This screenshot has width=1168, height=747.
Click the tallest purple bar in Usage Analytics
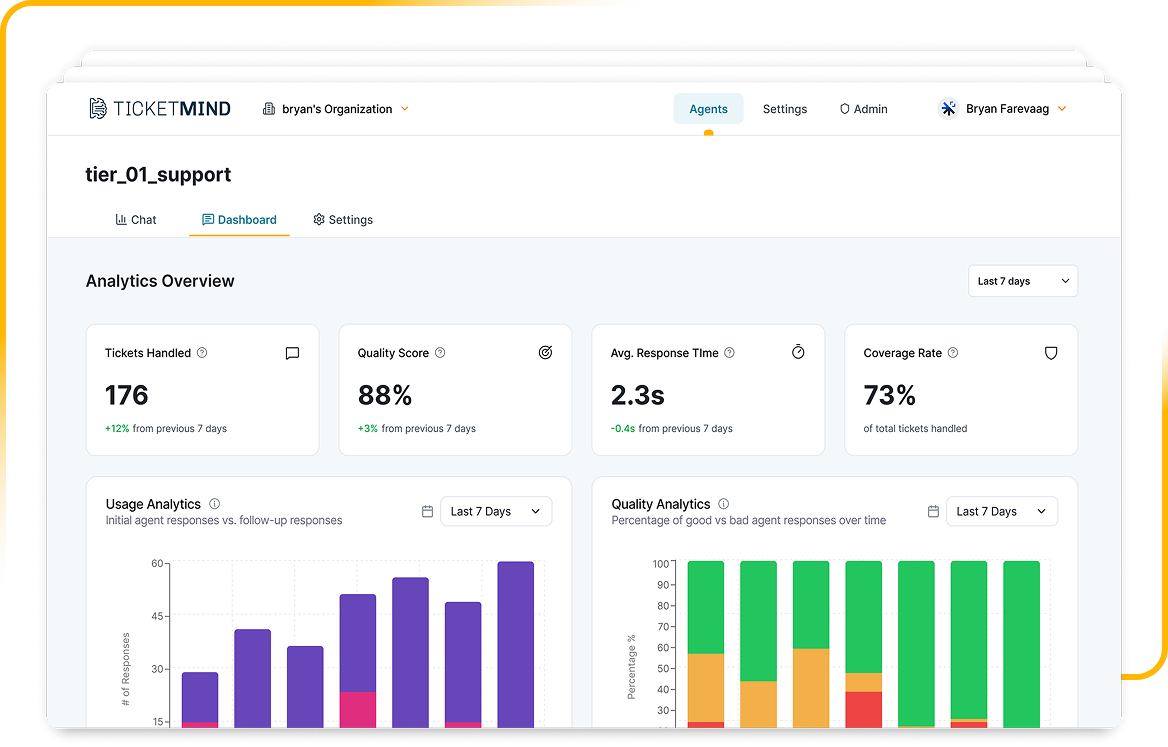514,640
